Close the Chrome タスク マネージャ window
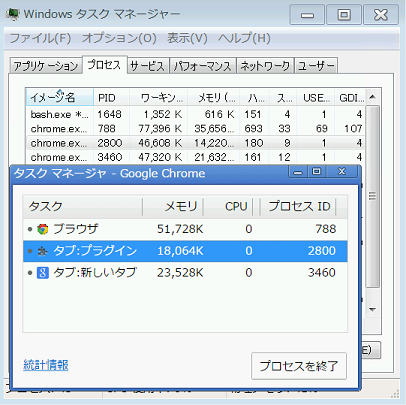Viewport: 406px width, 405px height. (342, 172)
